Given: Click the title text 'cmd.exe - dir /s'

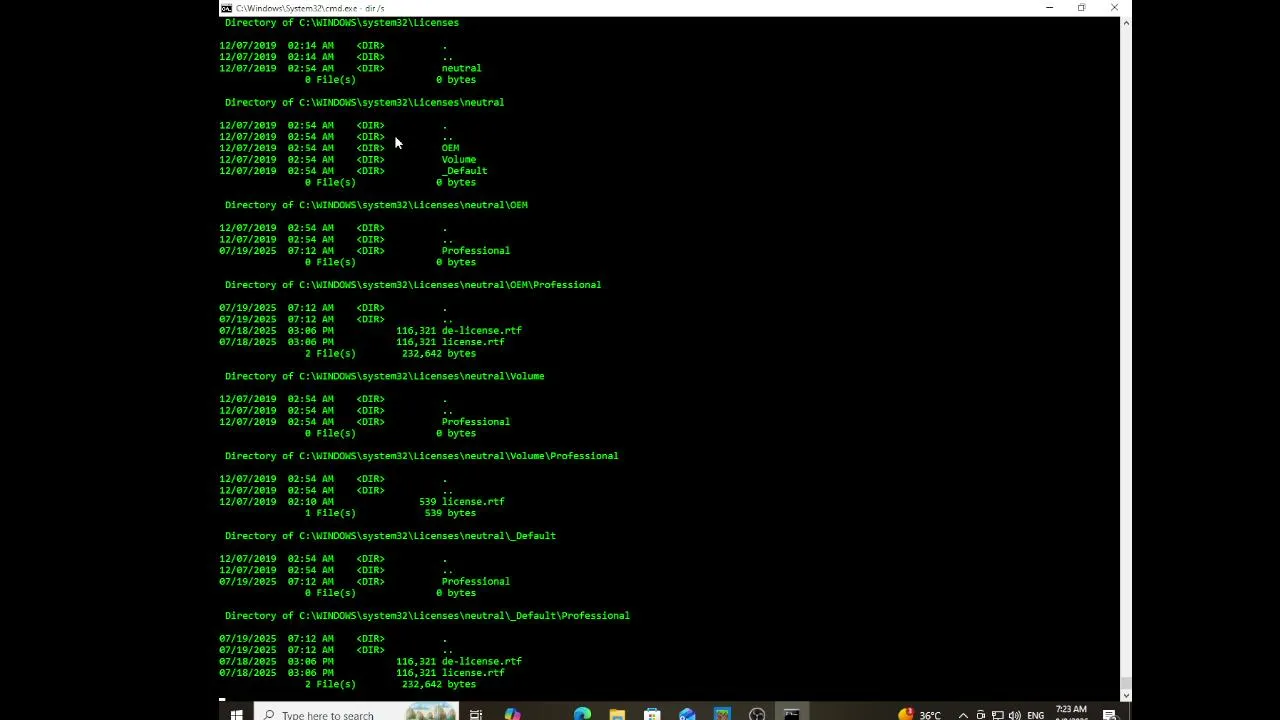Looking at the screenshot, I should tap(310, 8).
